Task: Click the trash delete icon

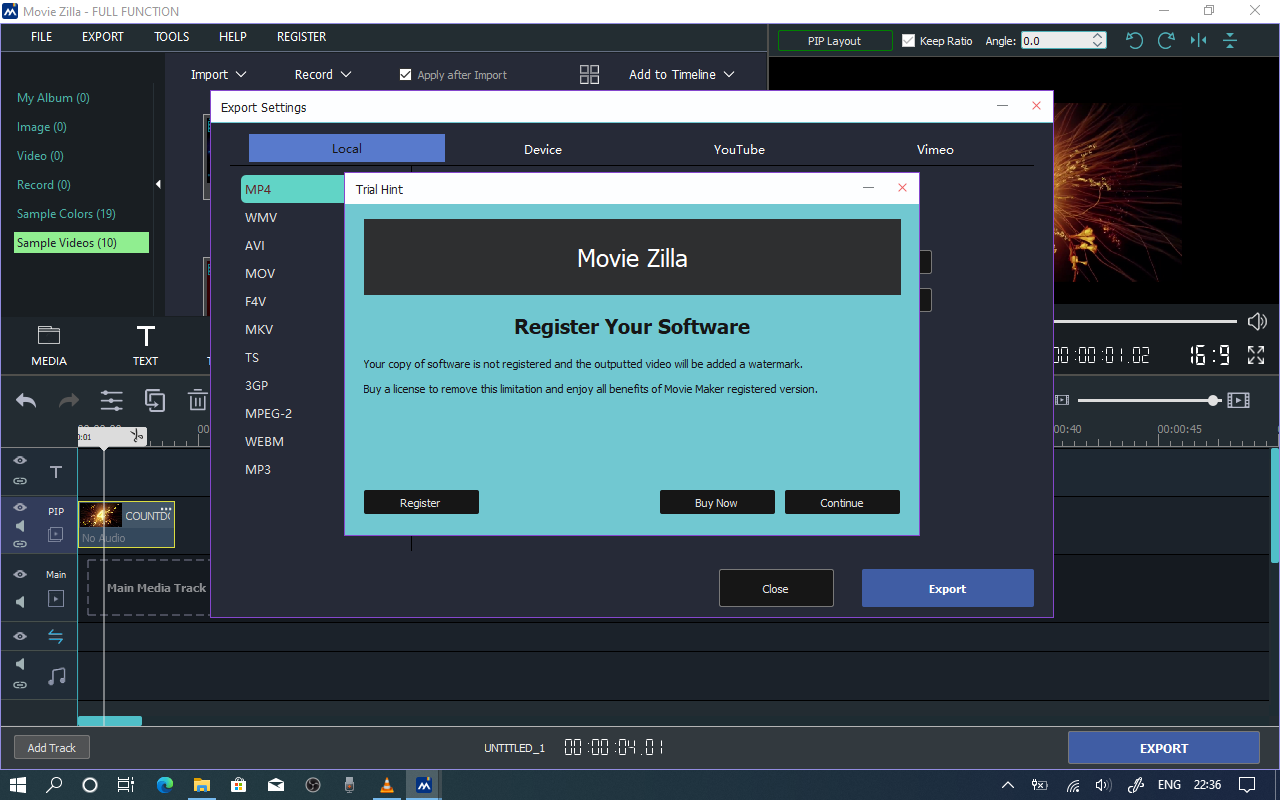Action: click(198, 401)
